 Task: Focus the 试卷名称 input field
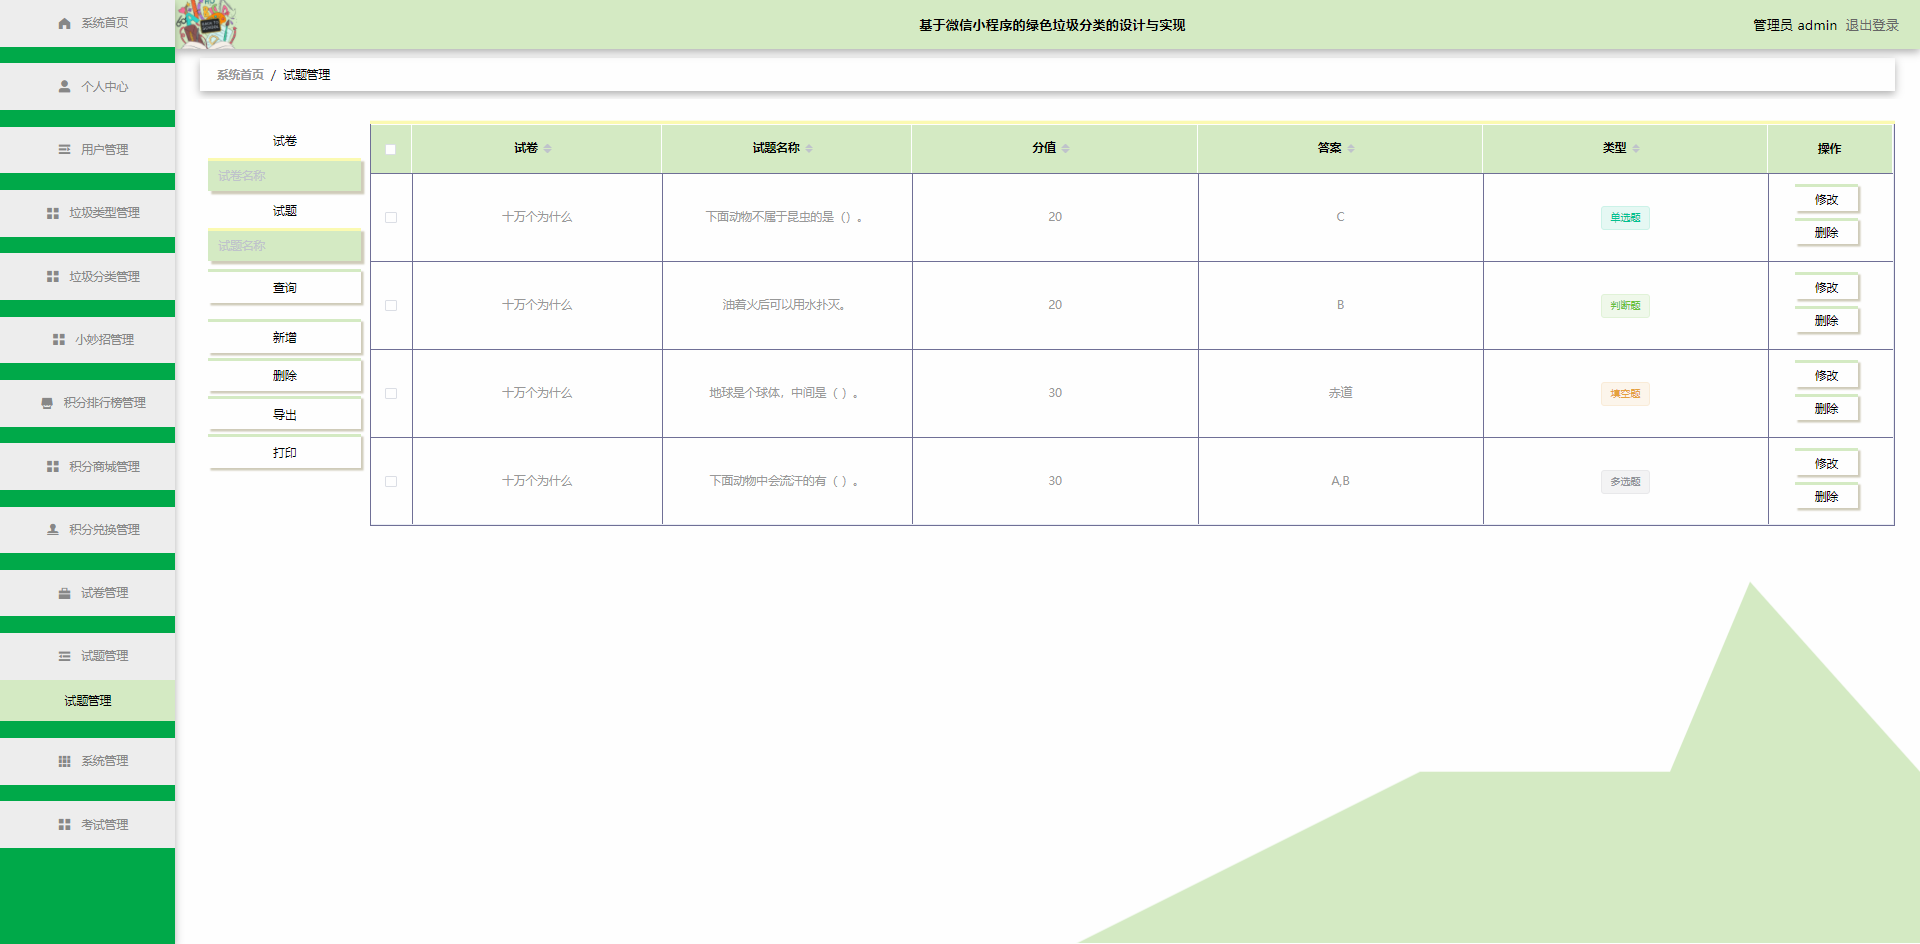(x=285, y=176)
